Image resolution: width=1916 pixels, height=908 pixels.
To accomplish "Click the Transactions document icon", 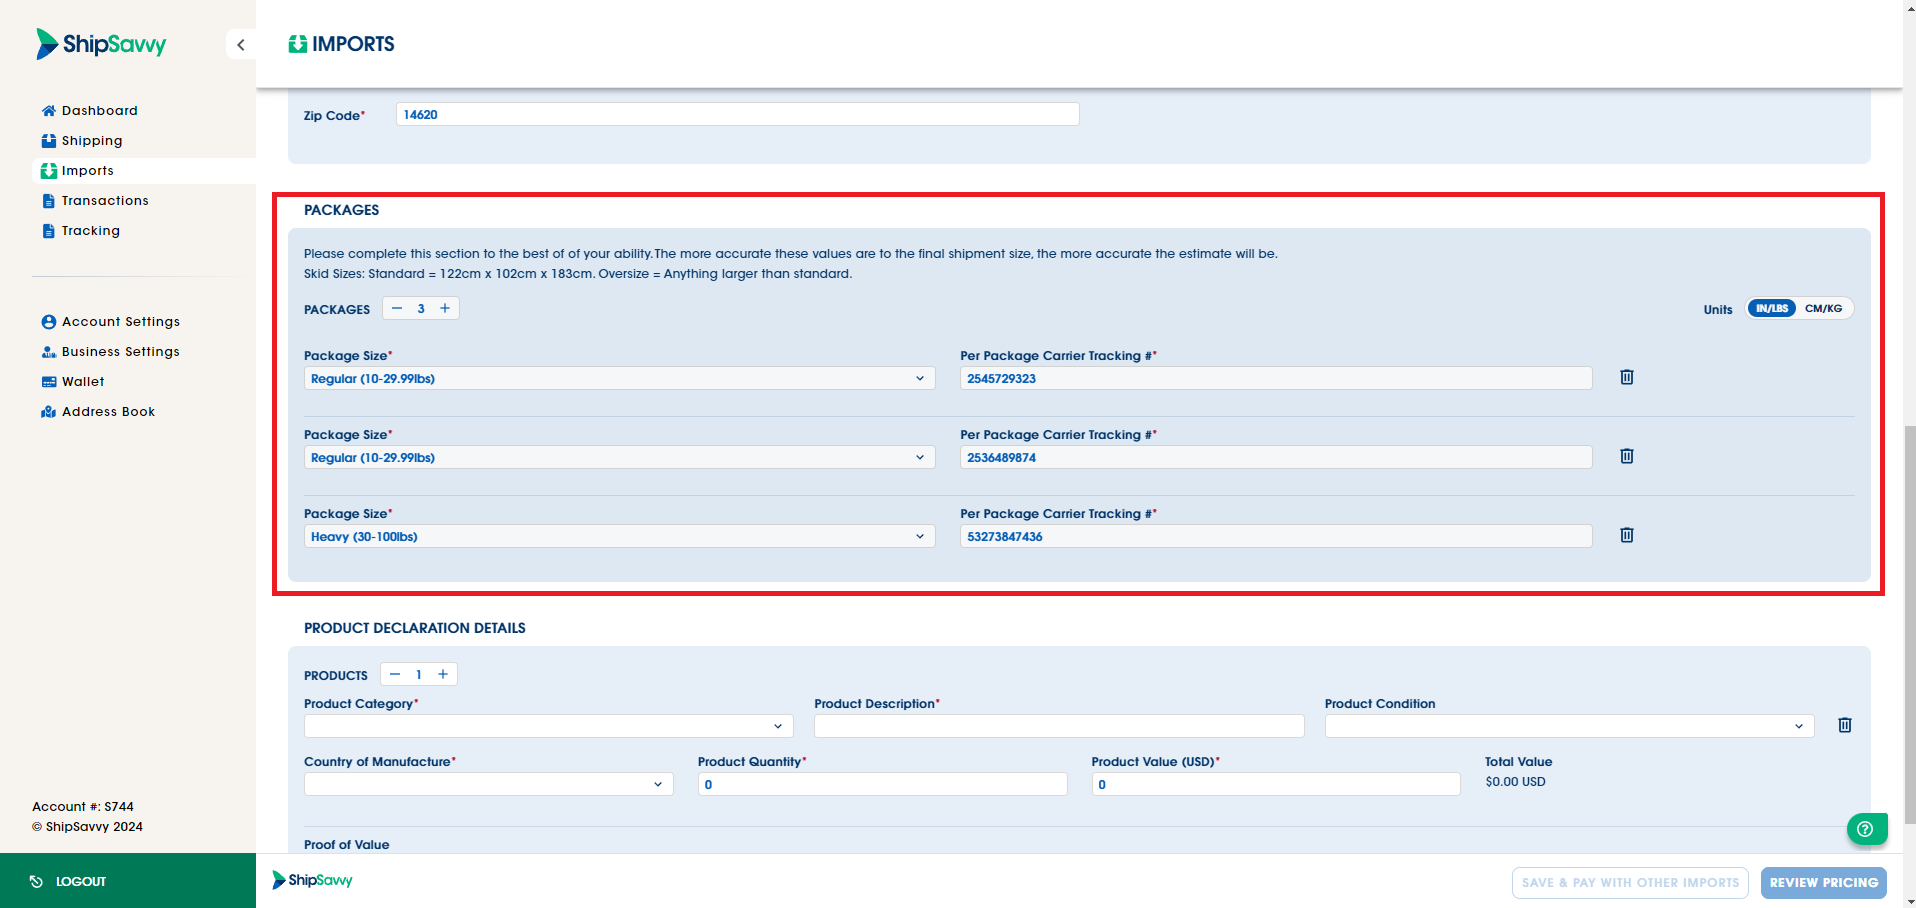I will [48, 201].
